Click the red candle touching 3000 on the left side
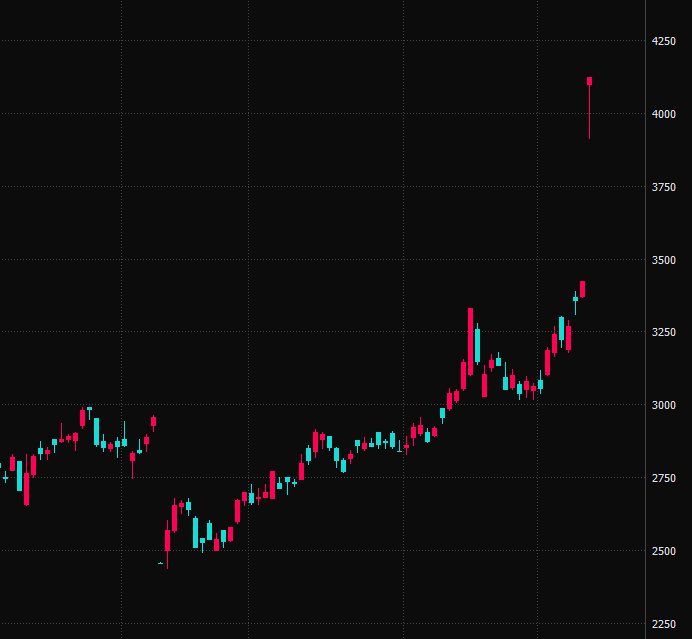The image size is (692, 639). point(83,418)
